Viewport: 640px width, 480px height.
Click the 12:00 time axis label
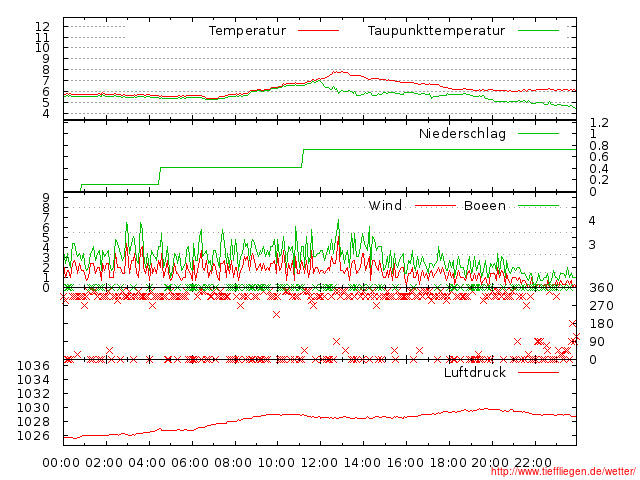pyautogui.click(x=319, y=463)
